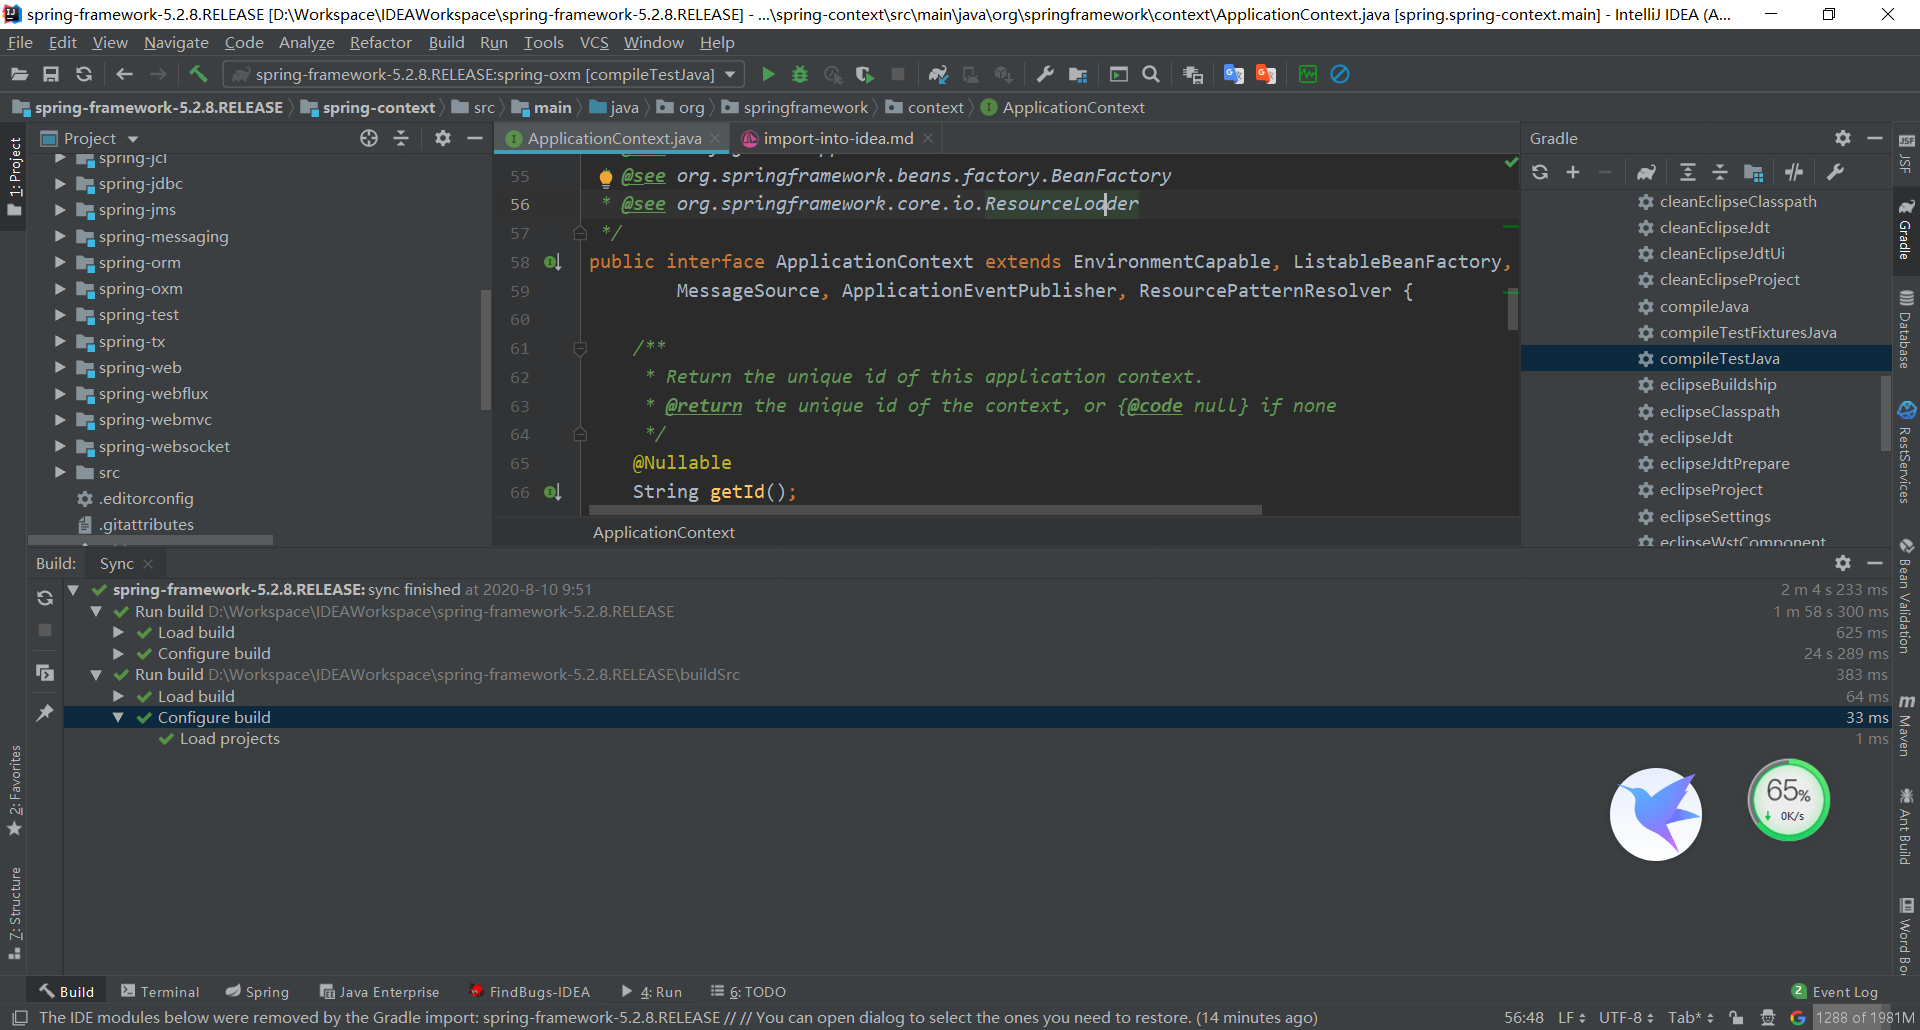Toggle Gradle offline mode

point(1793,172)
